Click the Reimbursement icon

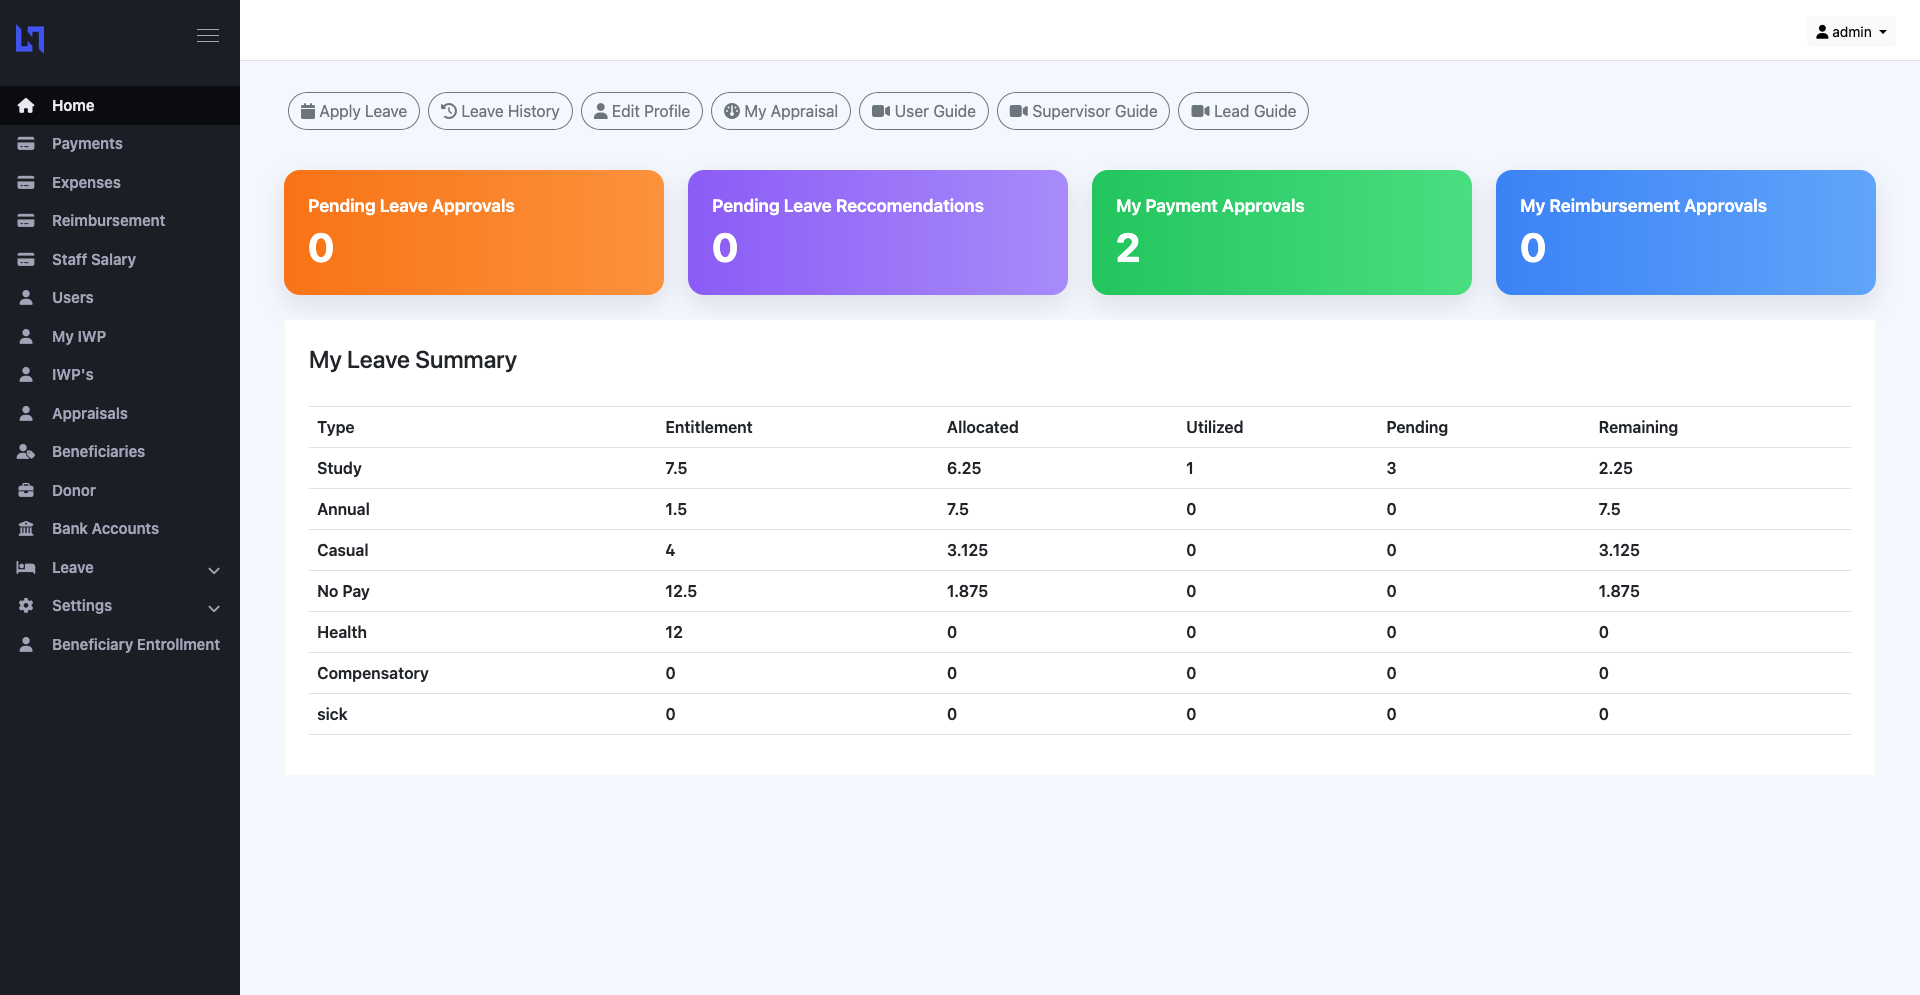point(26,220)
